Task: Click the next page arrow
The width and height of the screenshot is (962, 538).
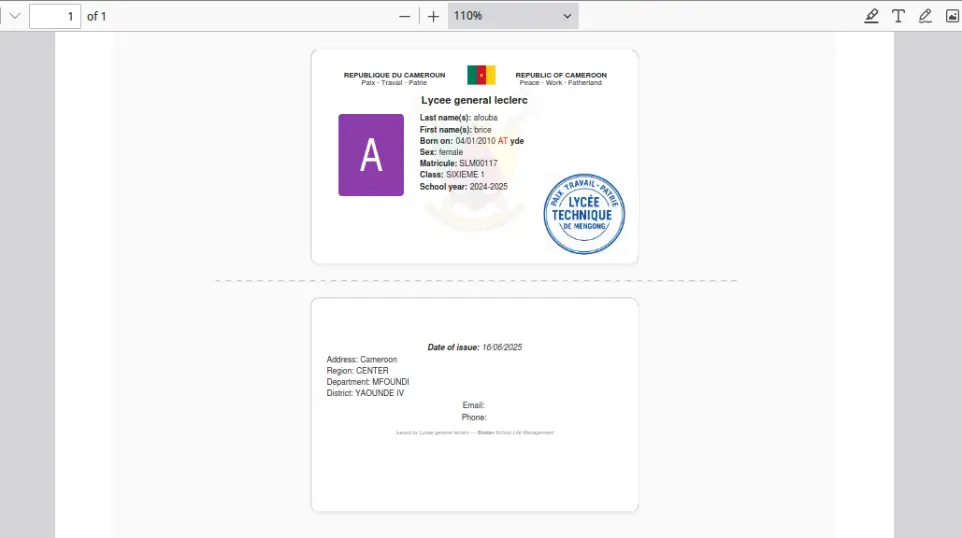Action: [x=14, y=16]
